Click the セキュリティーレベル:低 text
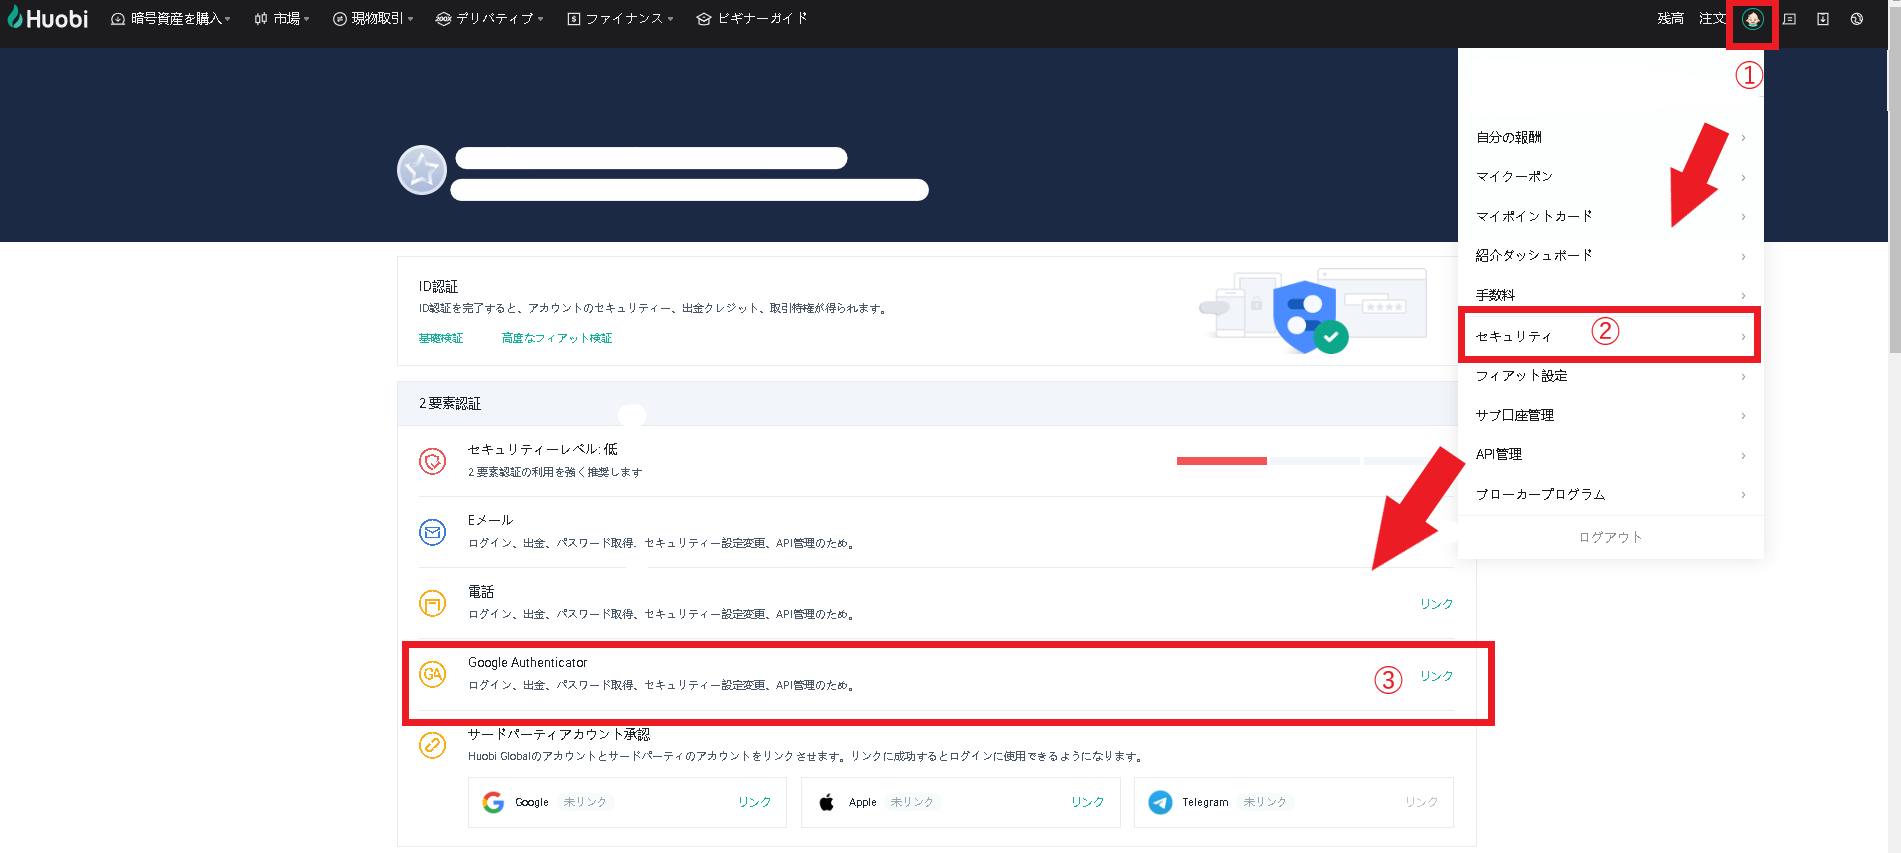 [x=543, y=450]
